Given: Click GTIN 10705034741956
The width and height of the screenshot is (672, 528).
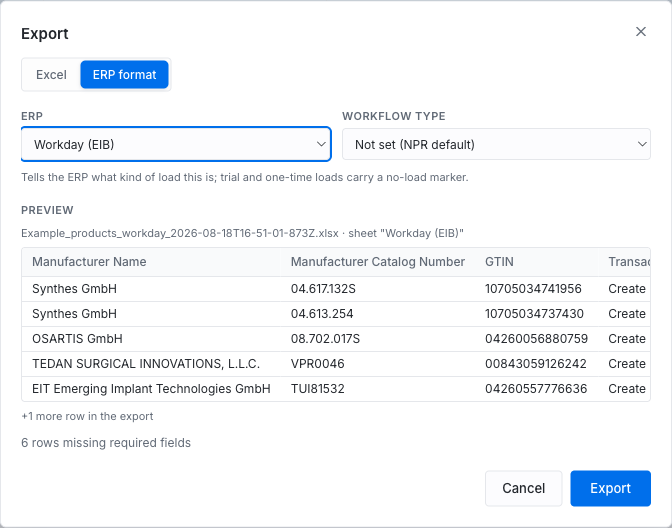Looking at the screenshot, I should click(533, 289).
